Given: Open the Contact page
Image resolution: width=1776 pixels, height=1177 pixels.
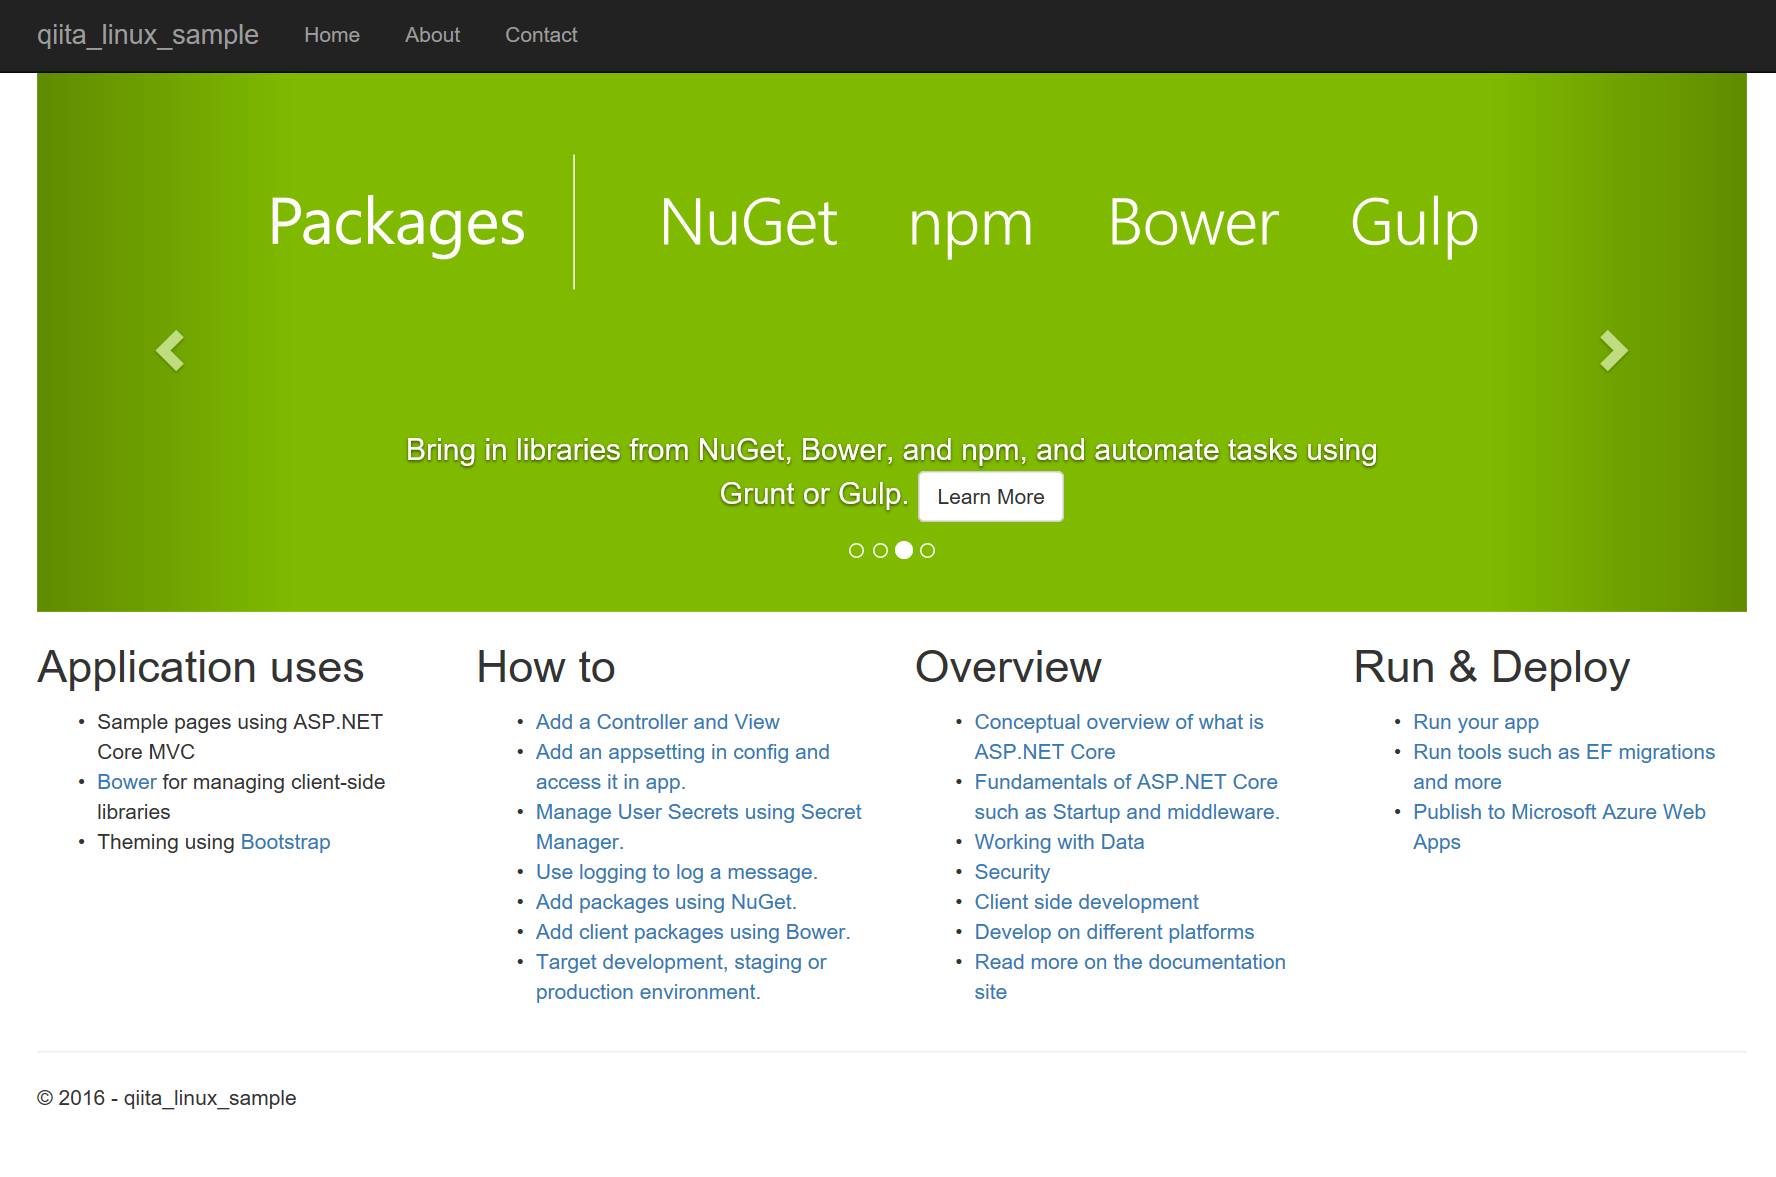Looking at the screenshot, I should 541,35.
